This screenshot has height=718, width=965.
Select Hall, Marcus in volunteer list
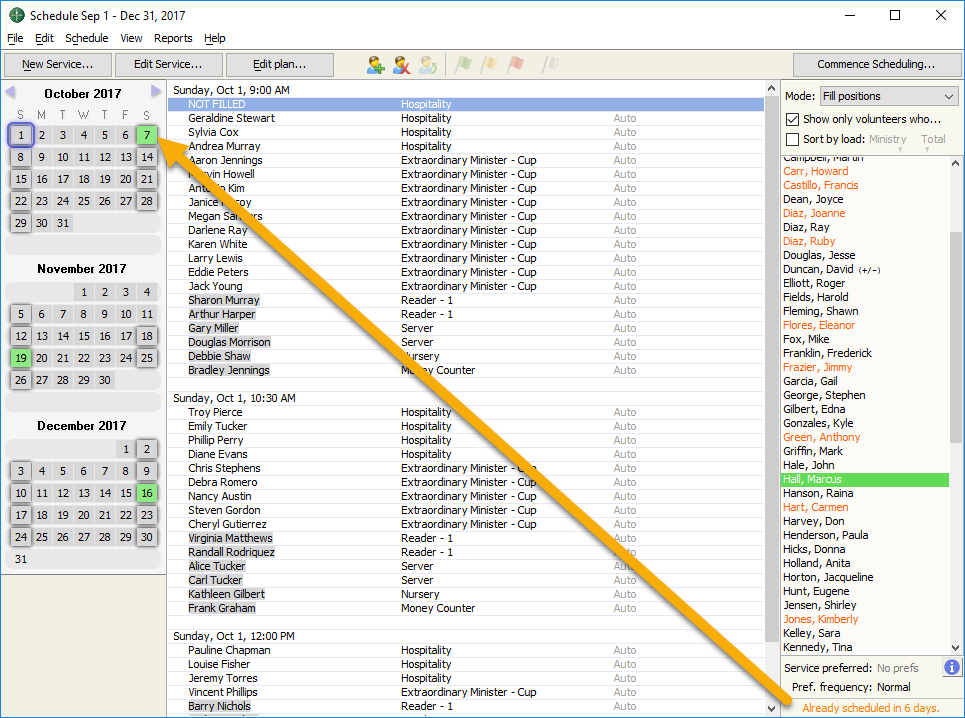point(812,479)
